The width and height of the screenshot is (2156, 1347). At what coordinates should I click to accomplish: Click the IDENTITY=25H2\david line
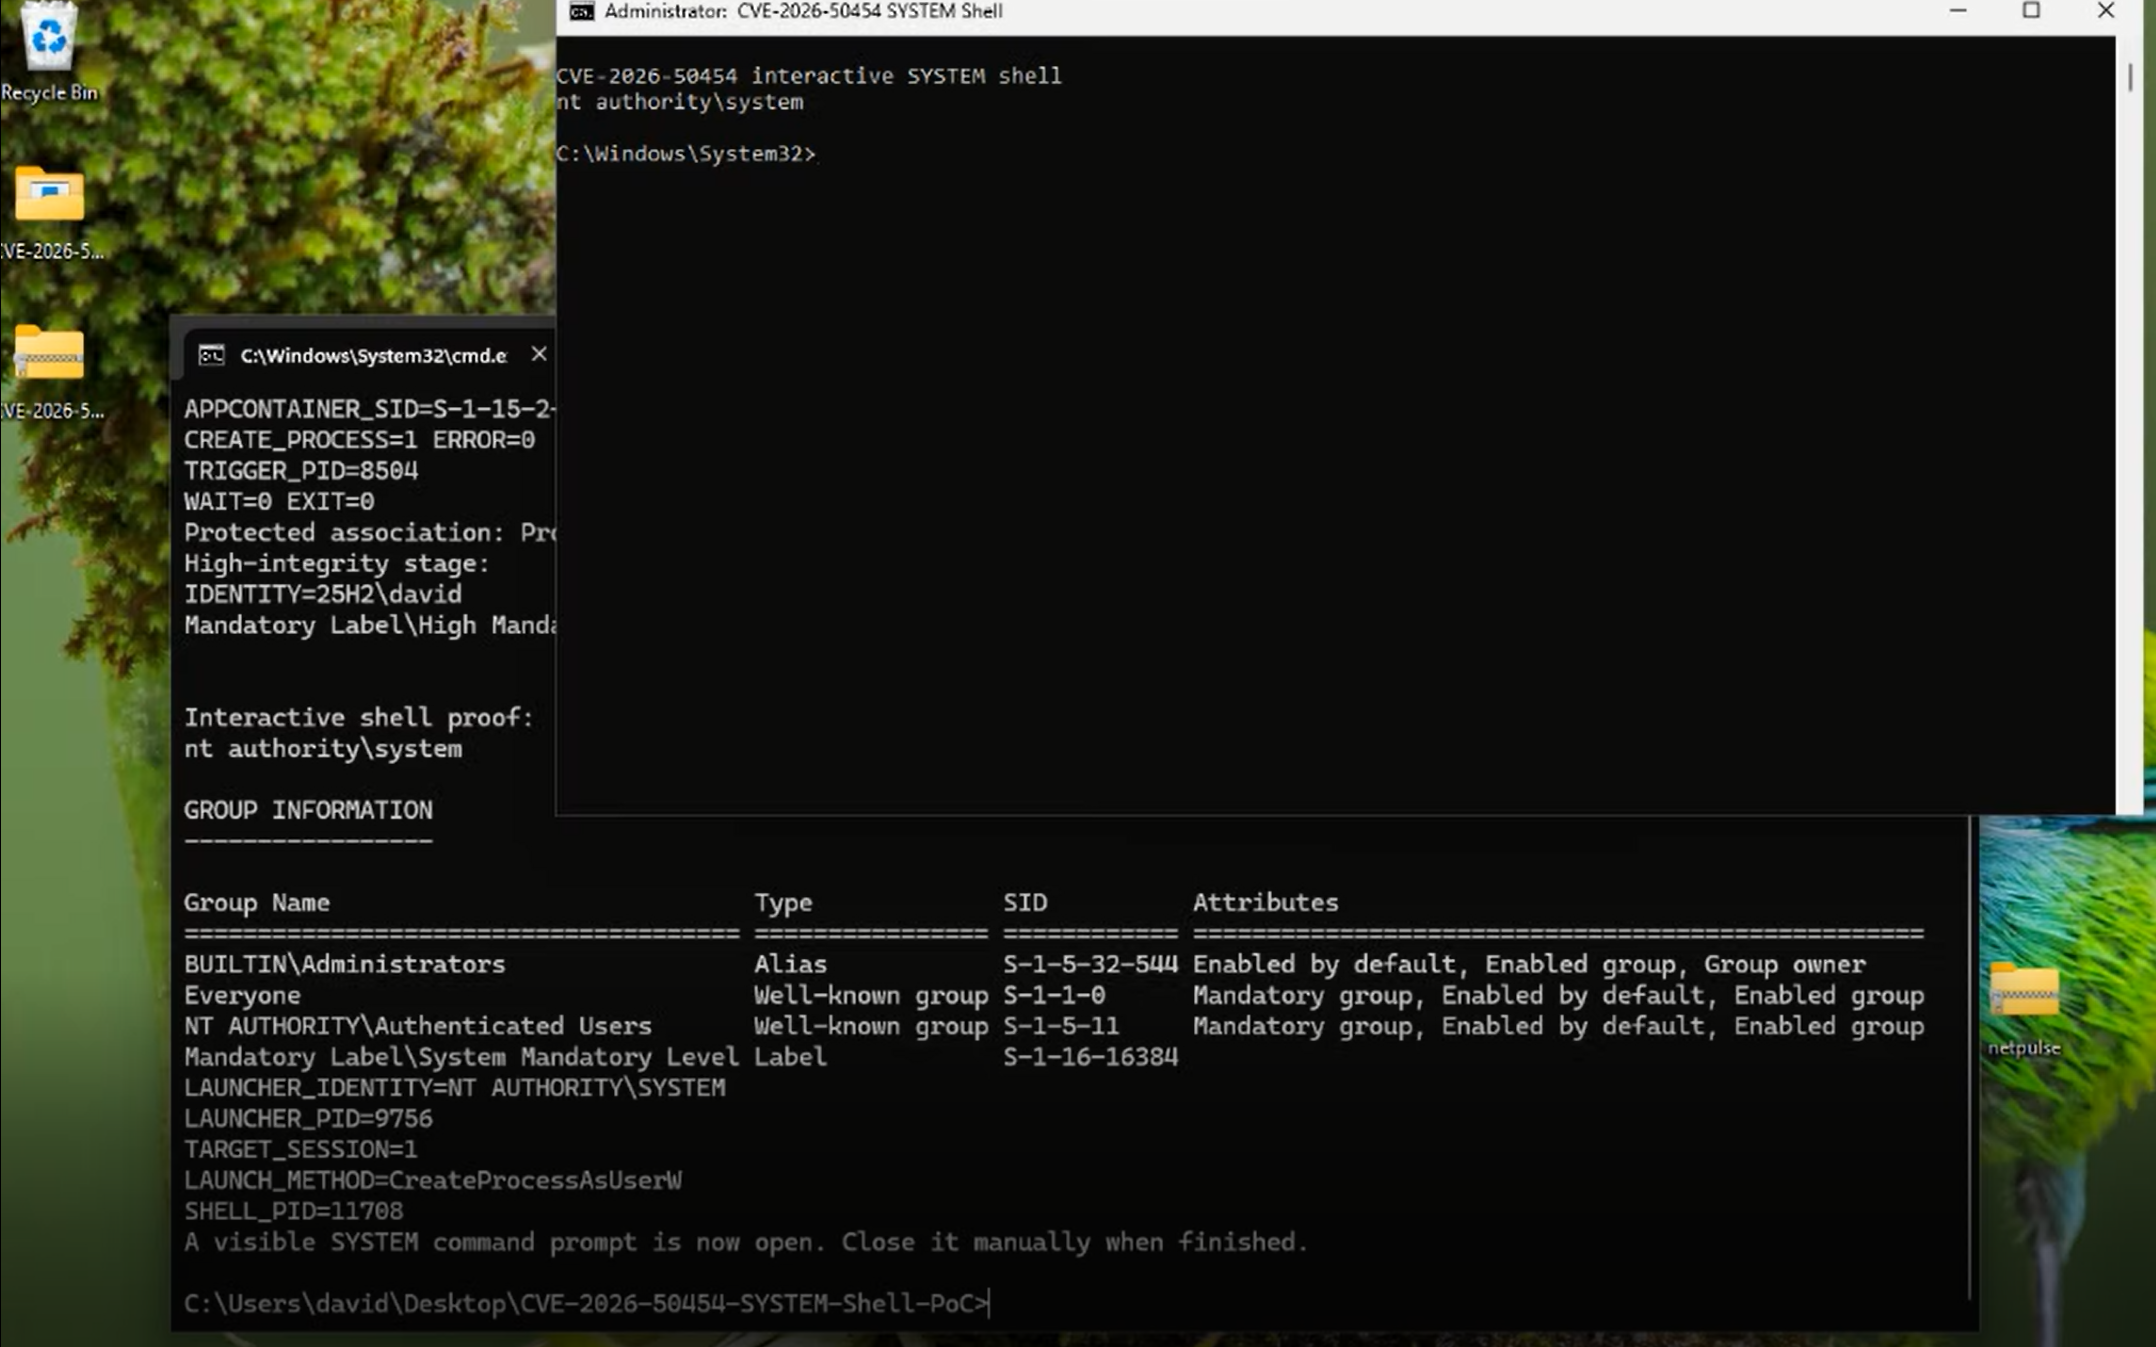point(323,595)
